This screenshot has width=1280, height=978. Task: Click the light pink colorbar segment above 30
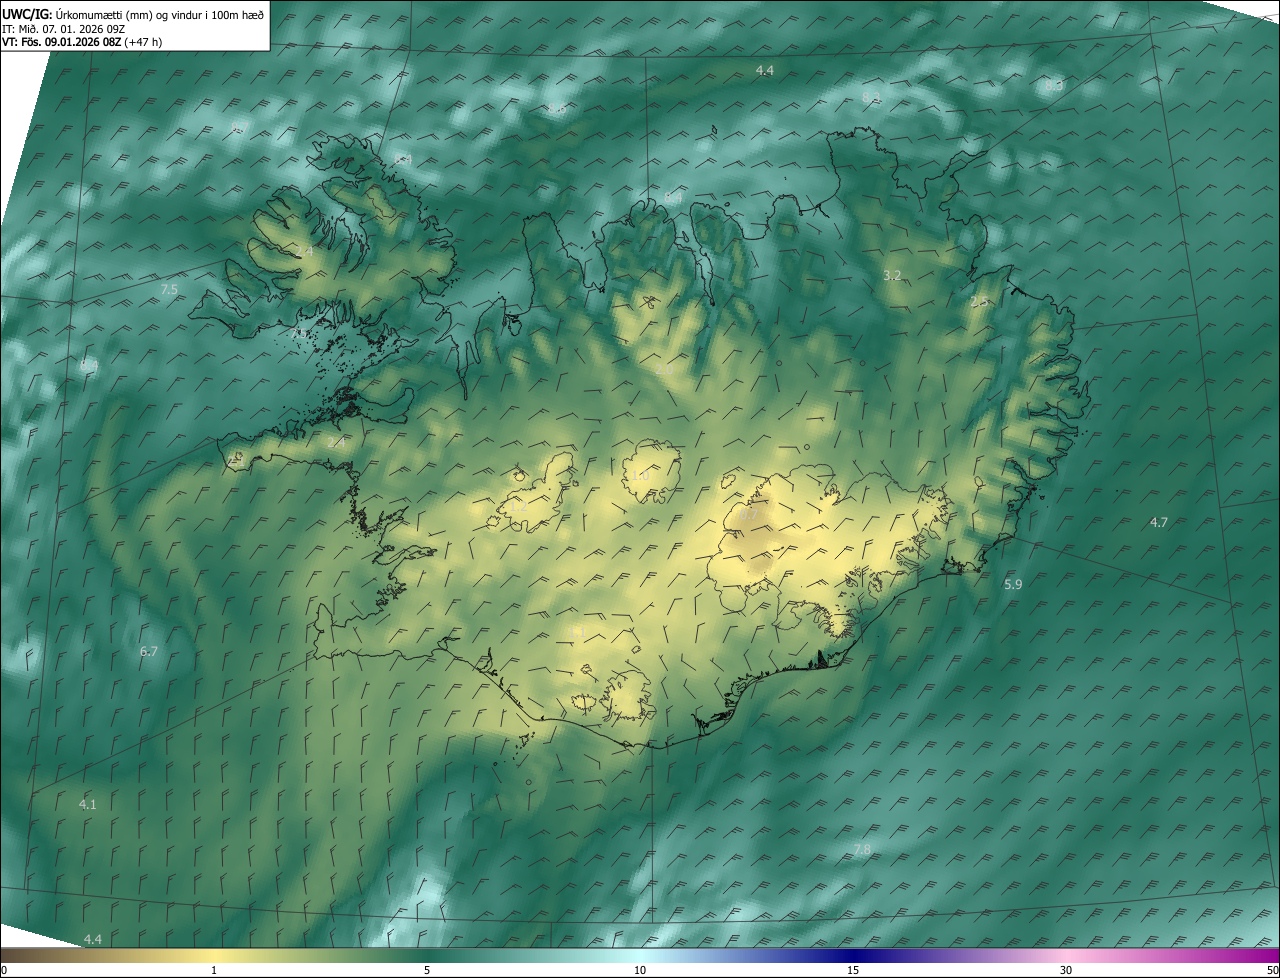point(1066,955)
